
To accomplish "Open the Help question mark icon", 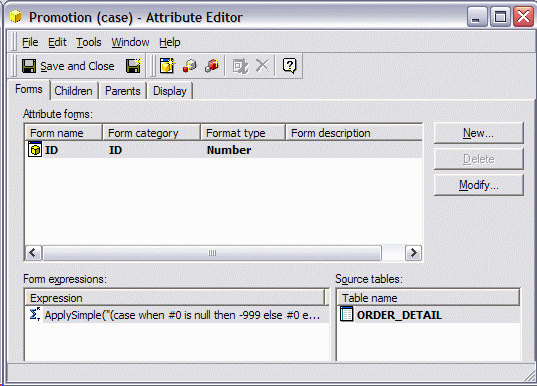I will [289, 65].
